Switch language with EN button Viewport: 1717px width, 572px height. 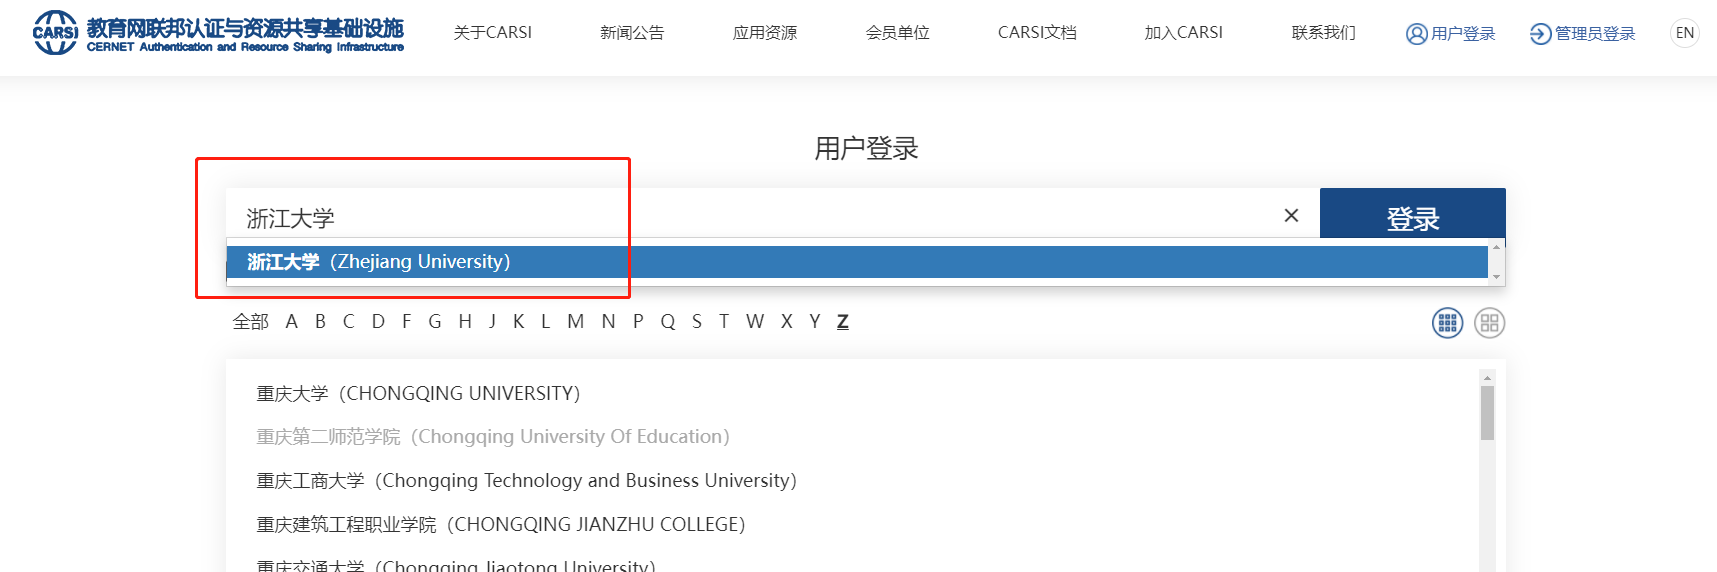pos(1684,33)
